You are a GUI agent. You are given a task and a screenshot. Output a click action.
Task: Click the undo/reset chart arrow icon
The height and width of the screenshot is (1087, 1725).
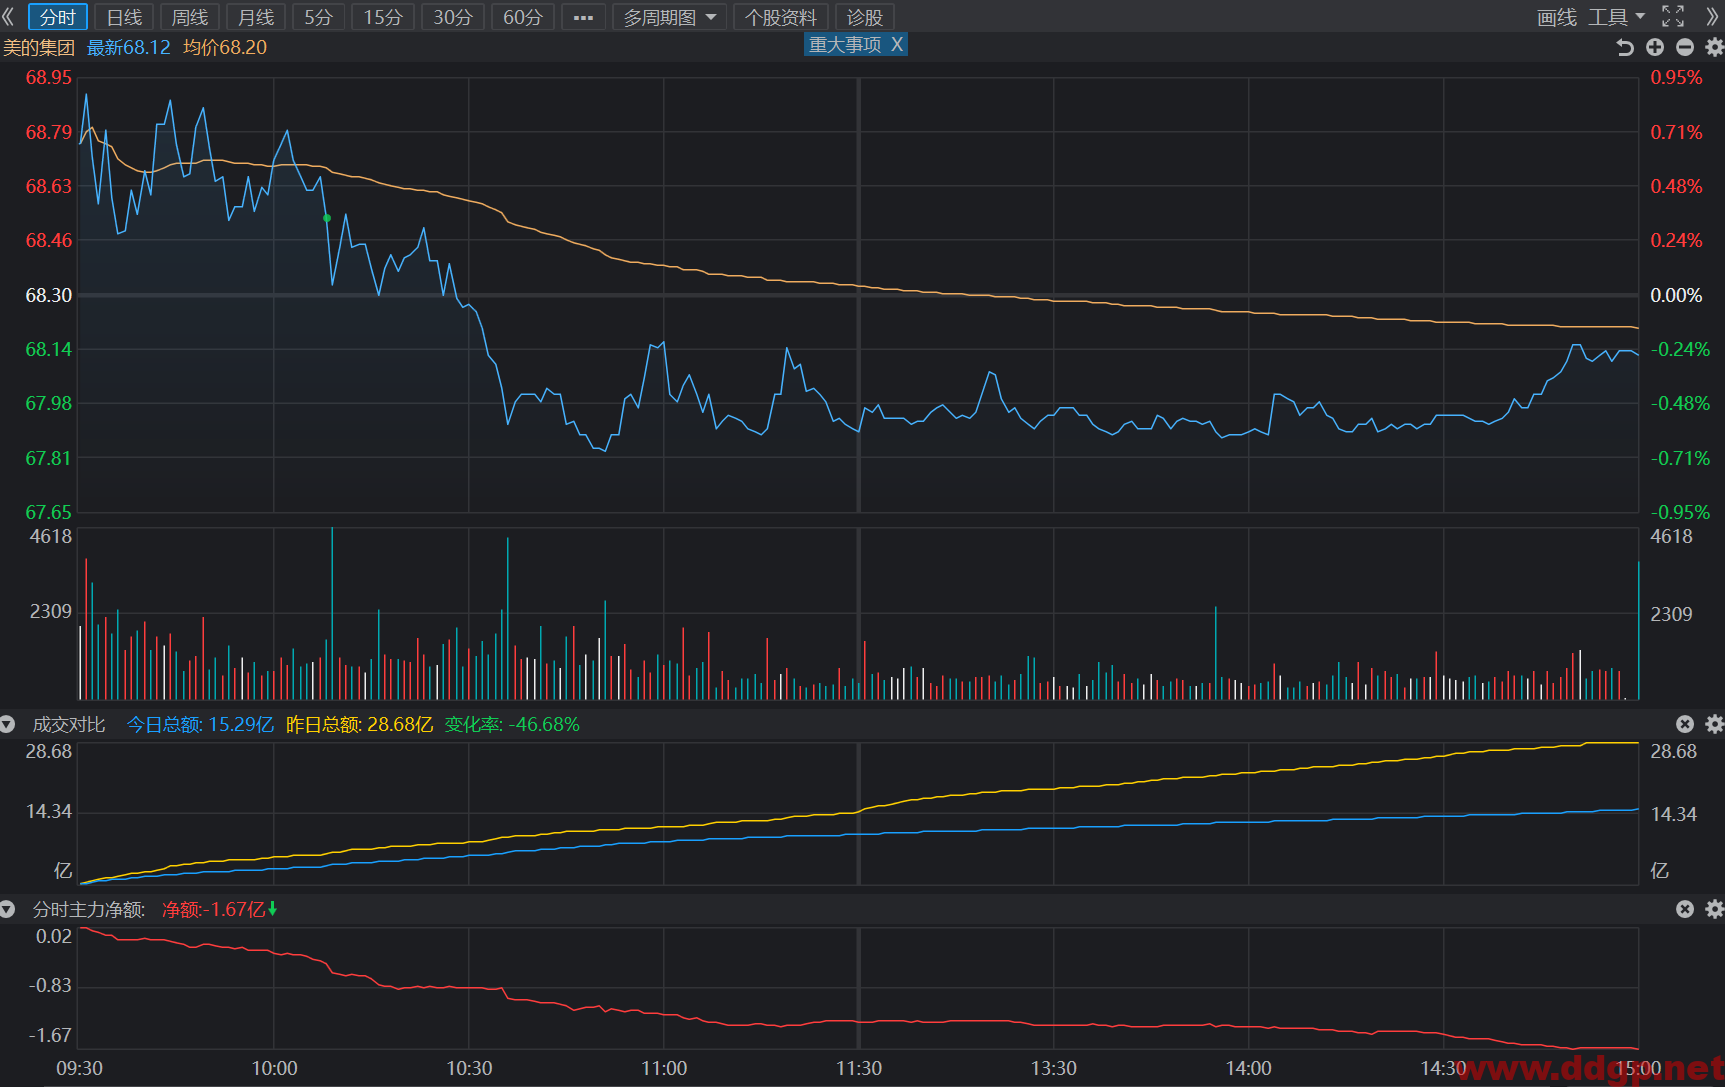click(1625, 47)
